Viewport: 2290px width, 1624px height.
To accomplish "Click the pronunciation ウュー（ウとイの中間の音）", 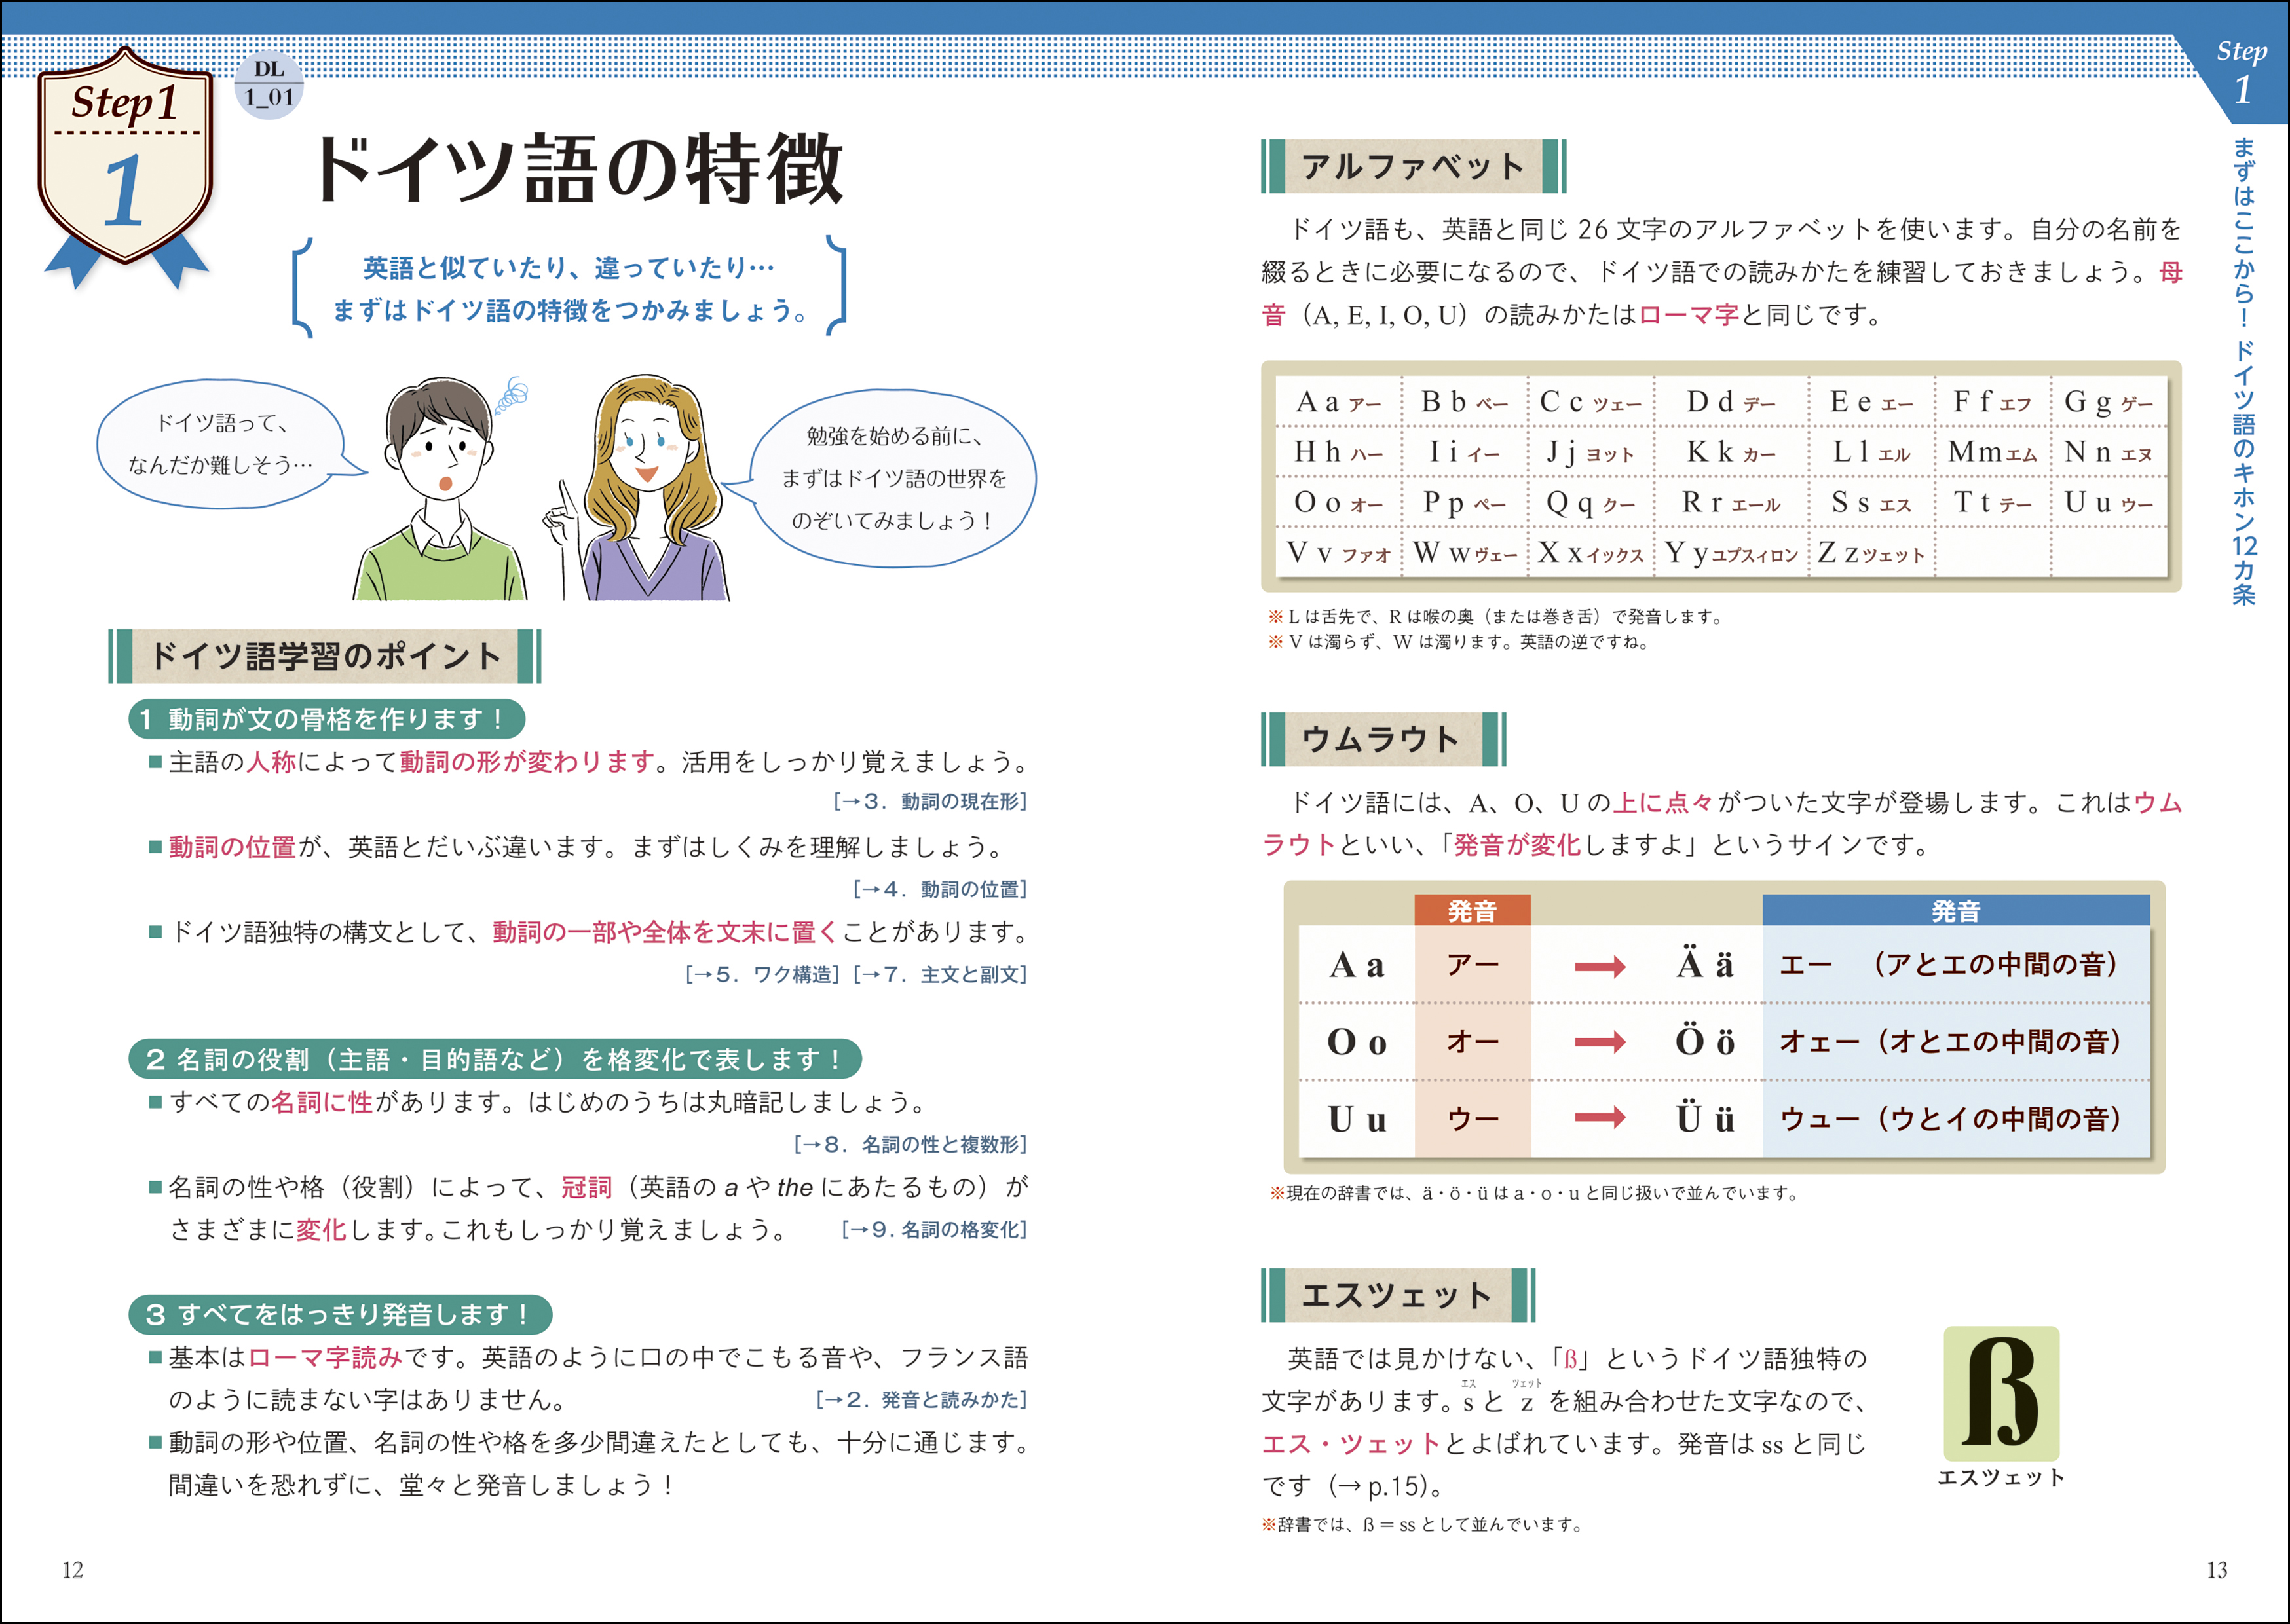I will pos(1950,1118).
